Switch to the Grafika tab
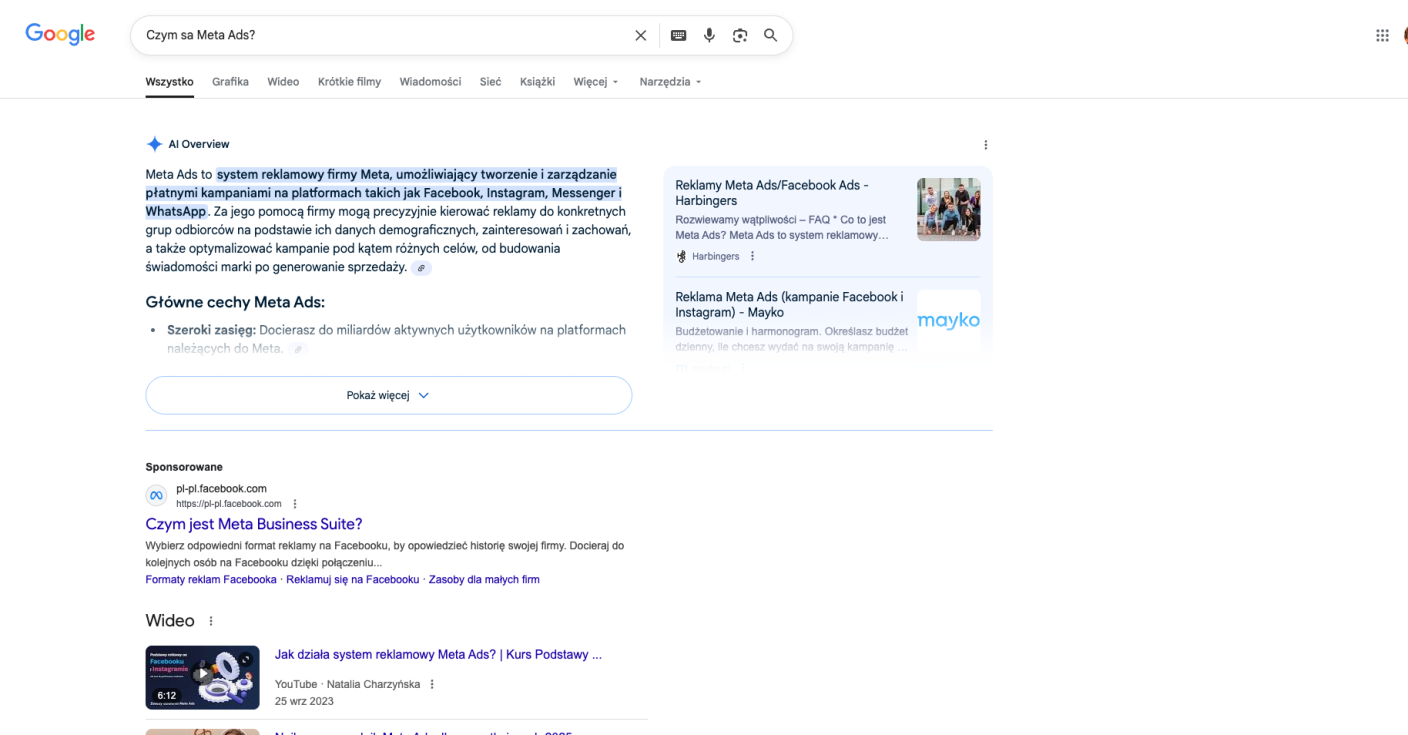The height and width of the screenshot is (735, 1408). click(230, 82)
